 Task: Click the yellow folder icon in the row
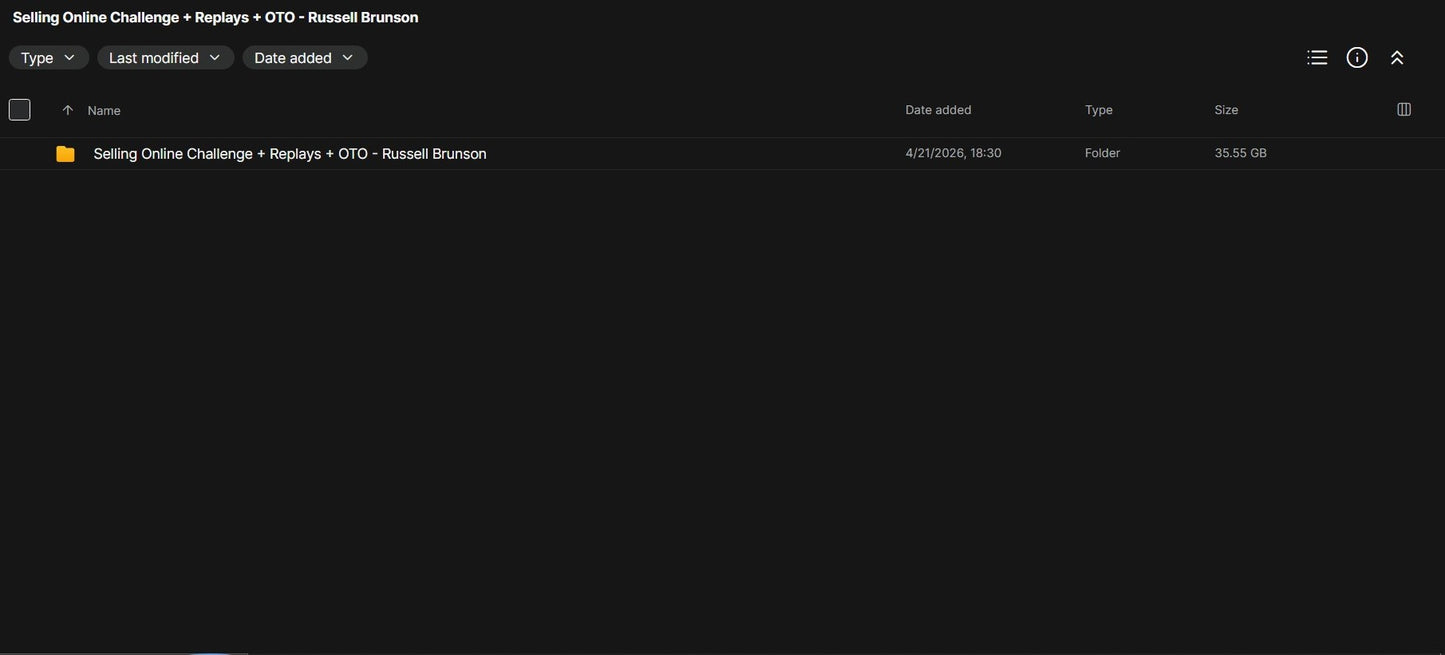(x=65, y=154)
